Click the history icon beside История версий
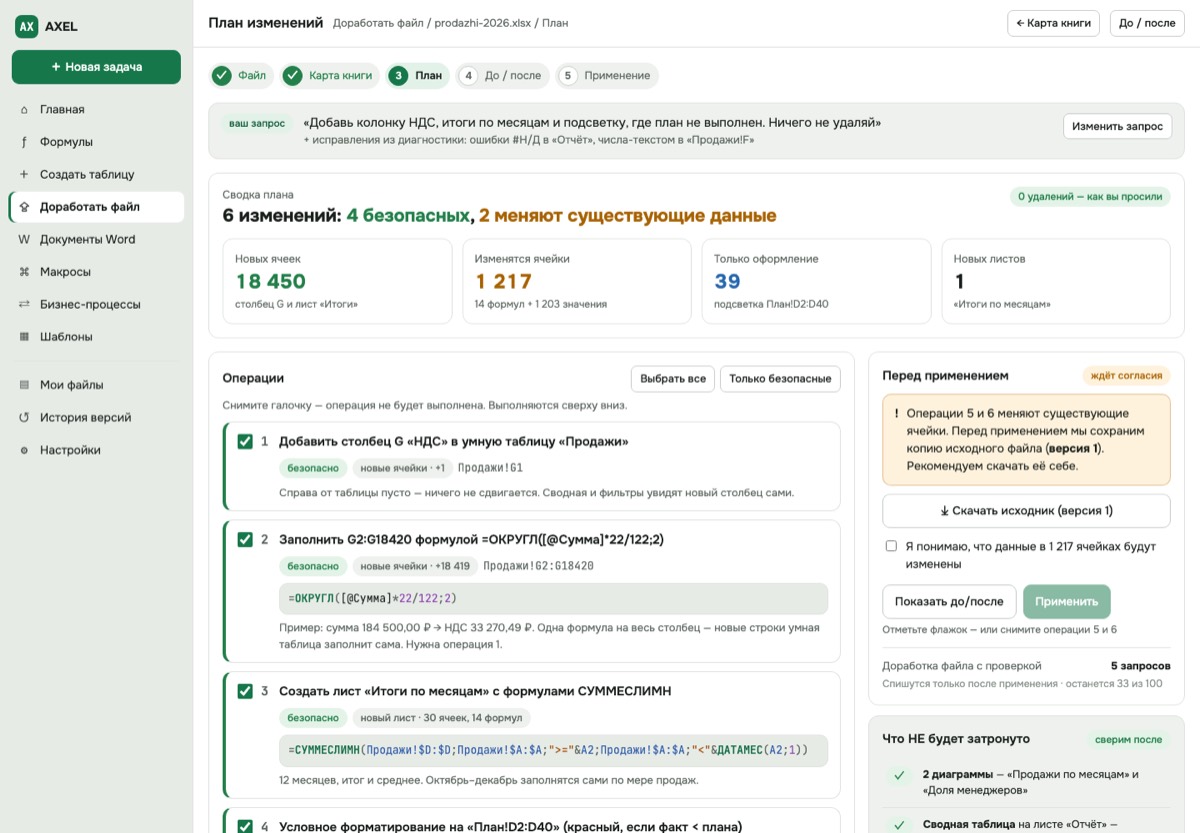The width and height of the screenshot is (1200, 833). coord(24,418)
